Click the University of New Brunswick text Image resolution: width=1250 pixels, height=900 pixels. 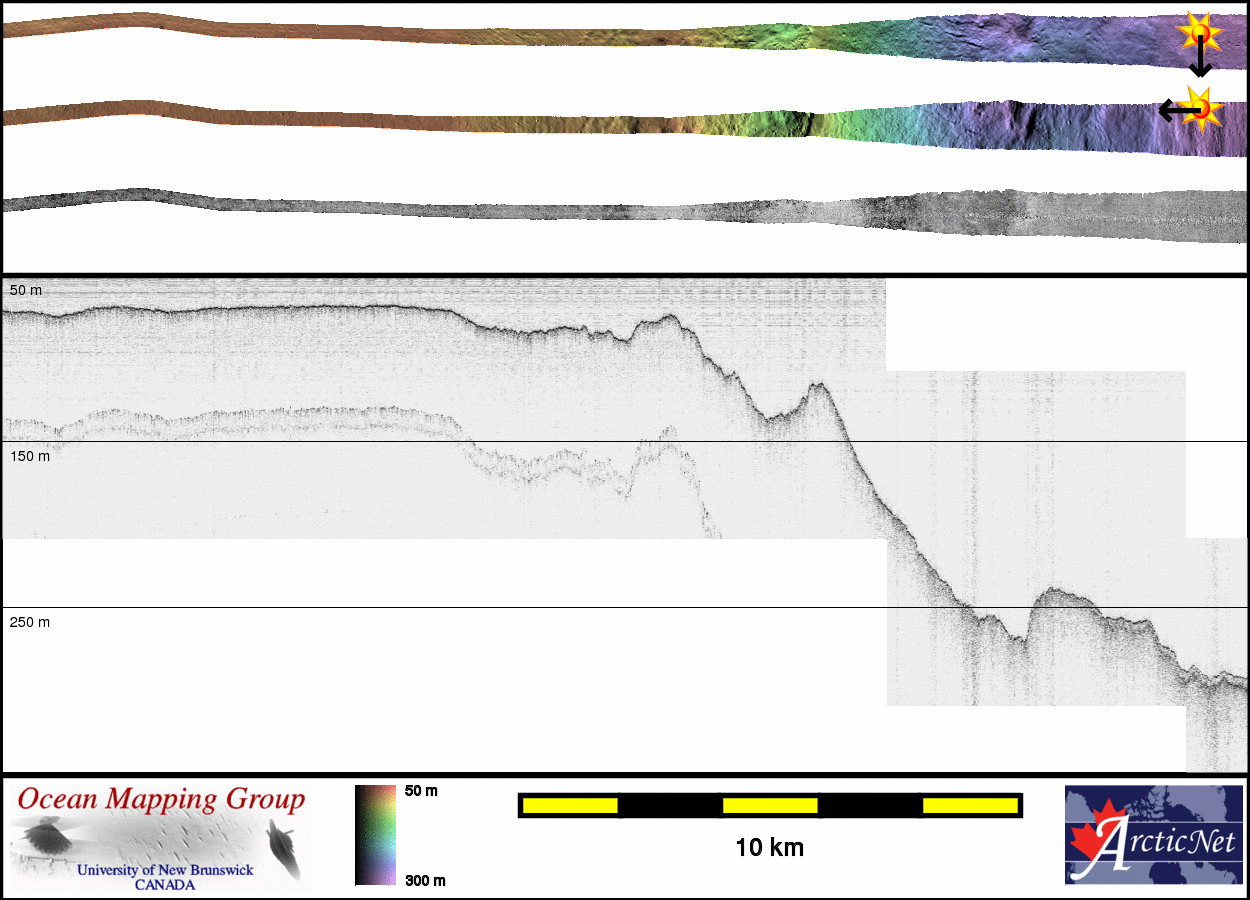(x=165, y=870)
